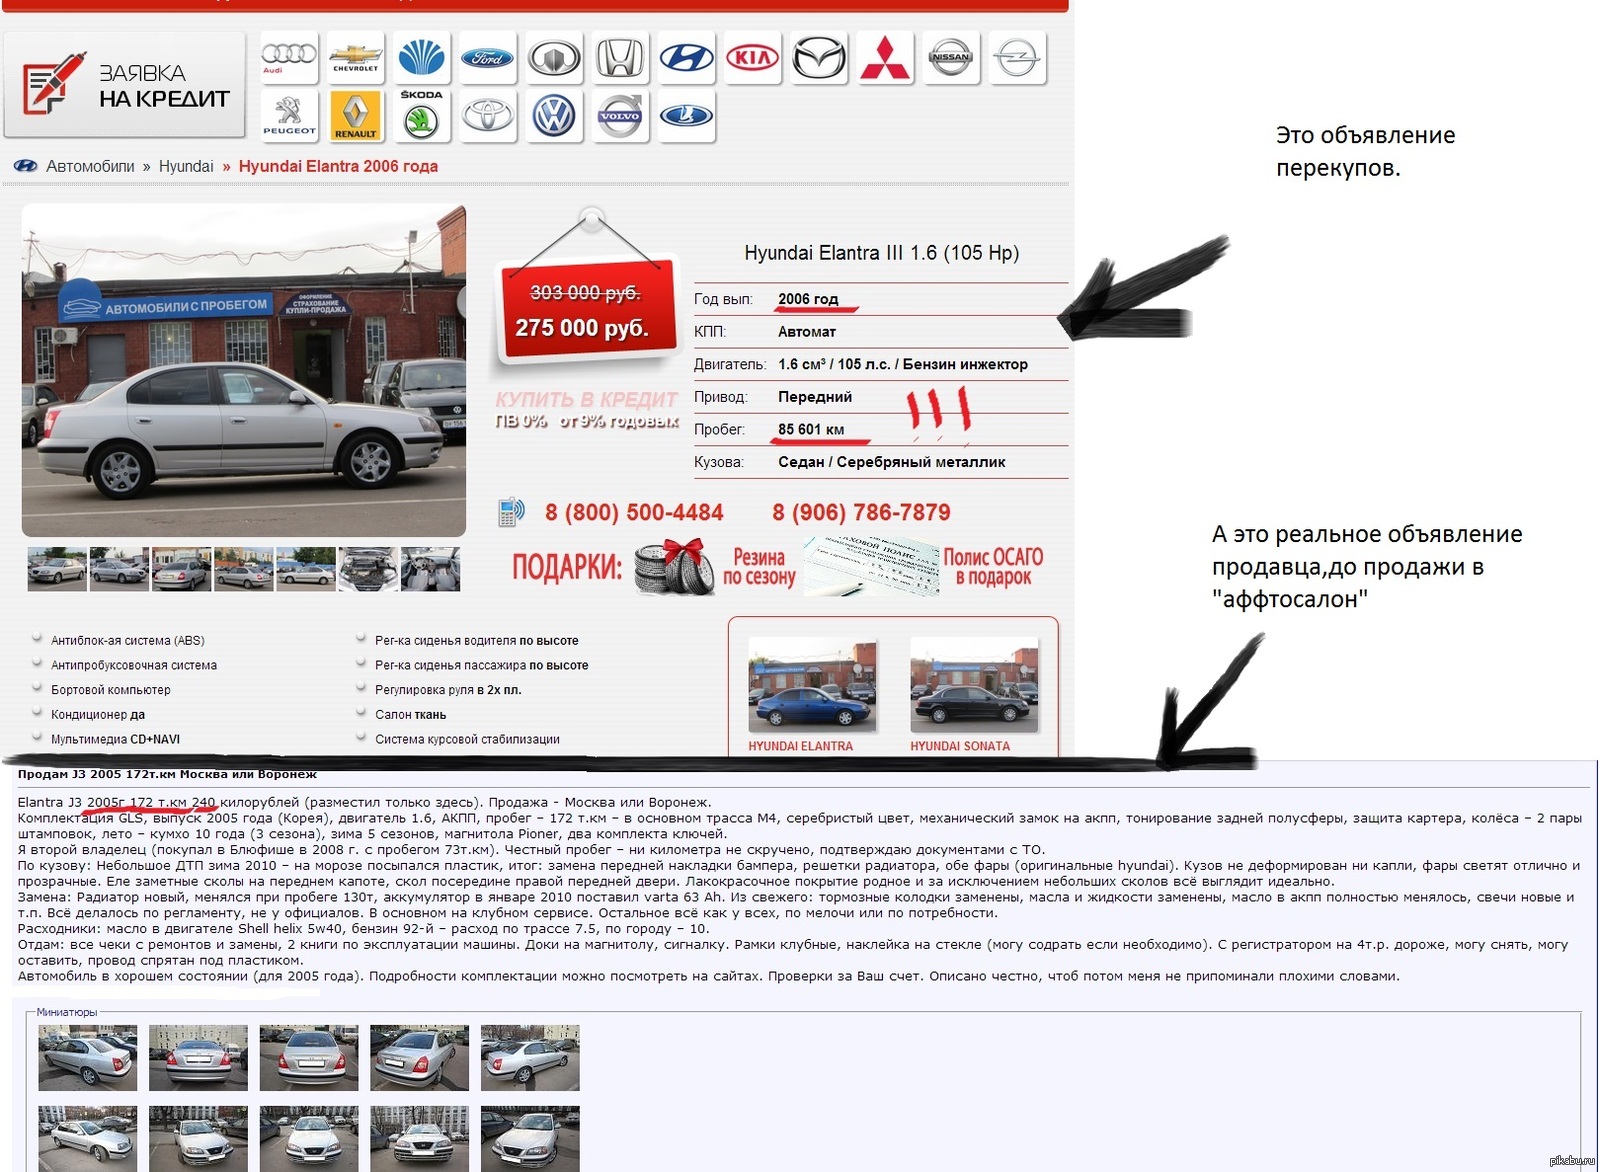Enlarge the main silver Elantra photo
This screenshot has width=1600, height=1172.
pyautogui.click(x=244, y=370)
